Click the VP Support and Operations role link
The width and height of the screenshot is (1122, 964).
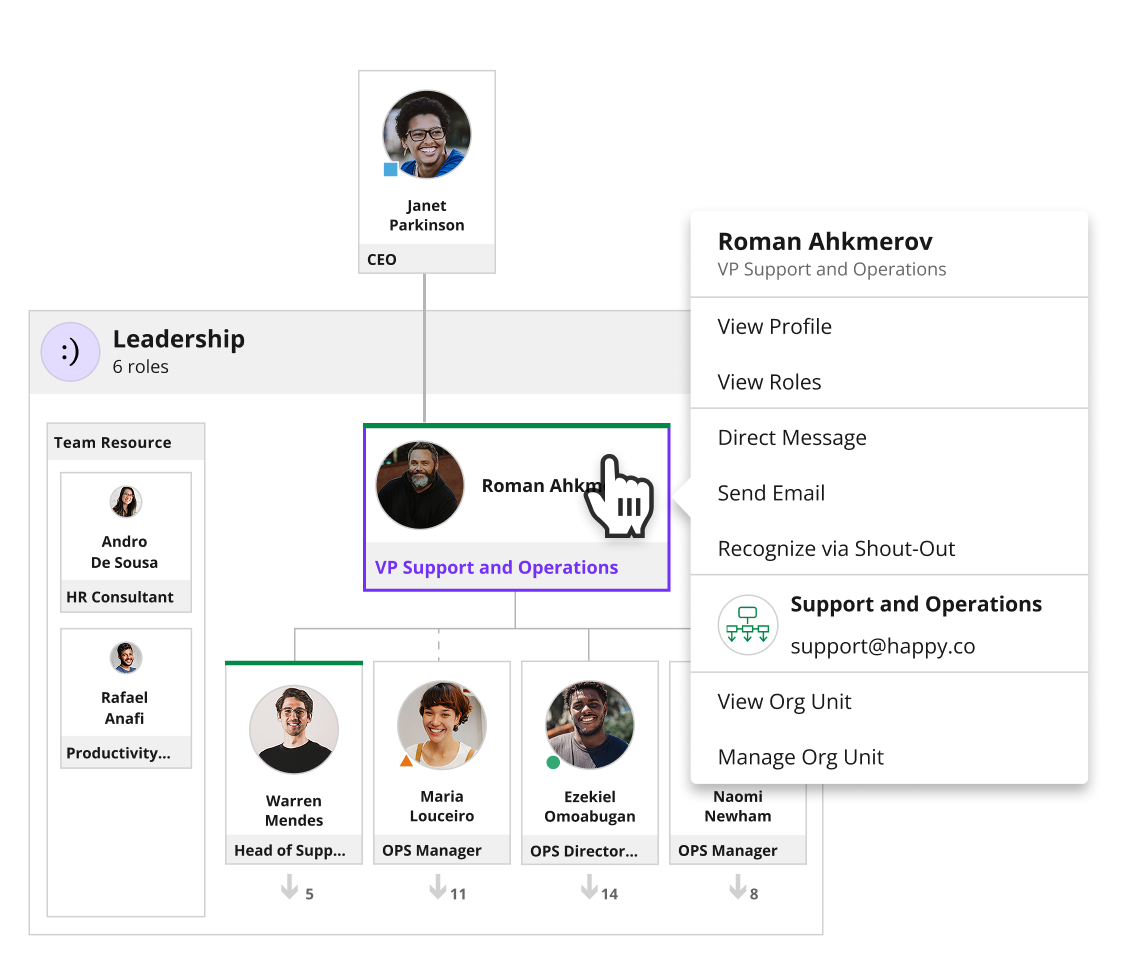click(496, 567)
